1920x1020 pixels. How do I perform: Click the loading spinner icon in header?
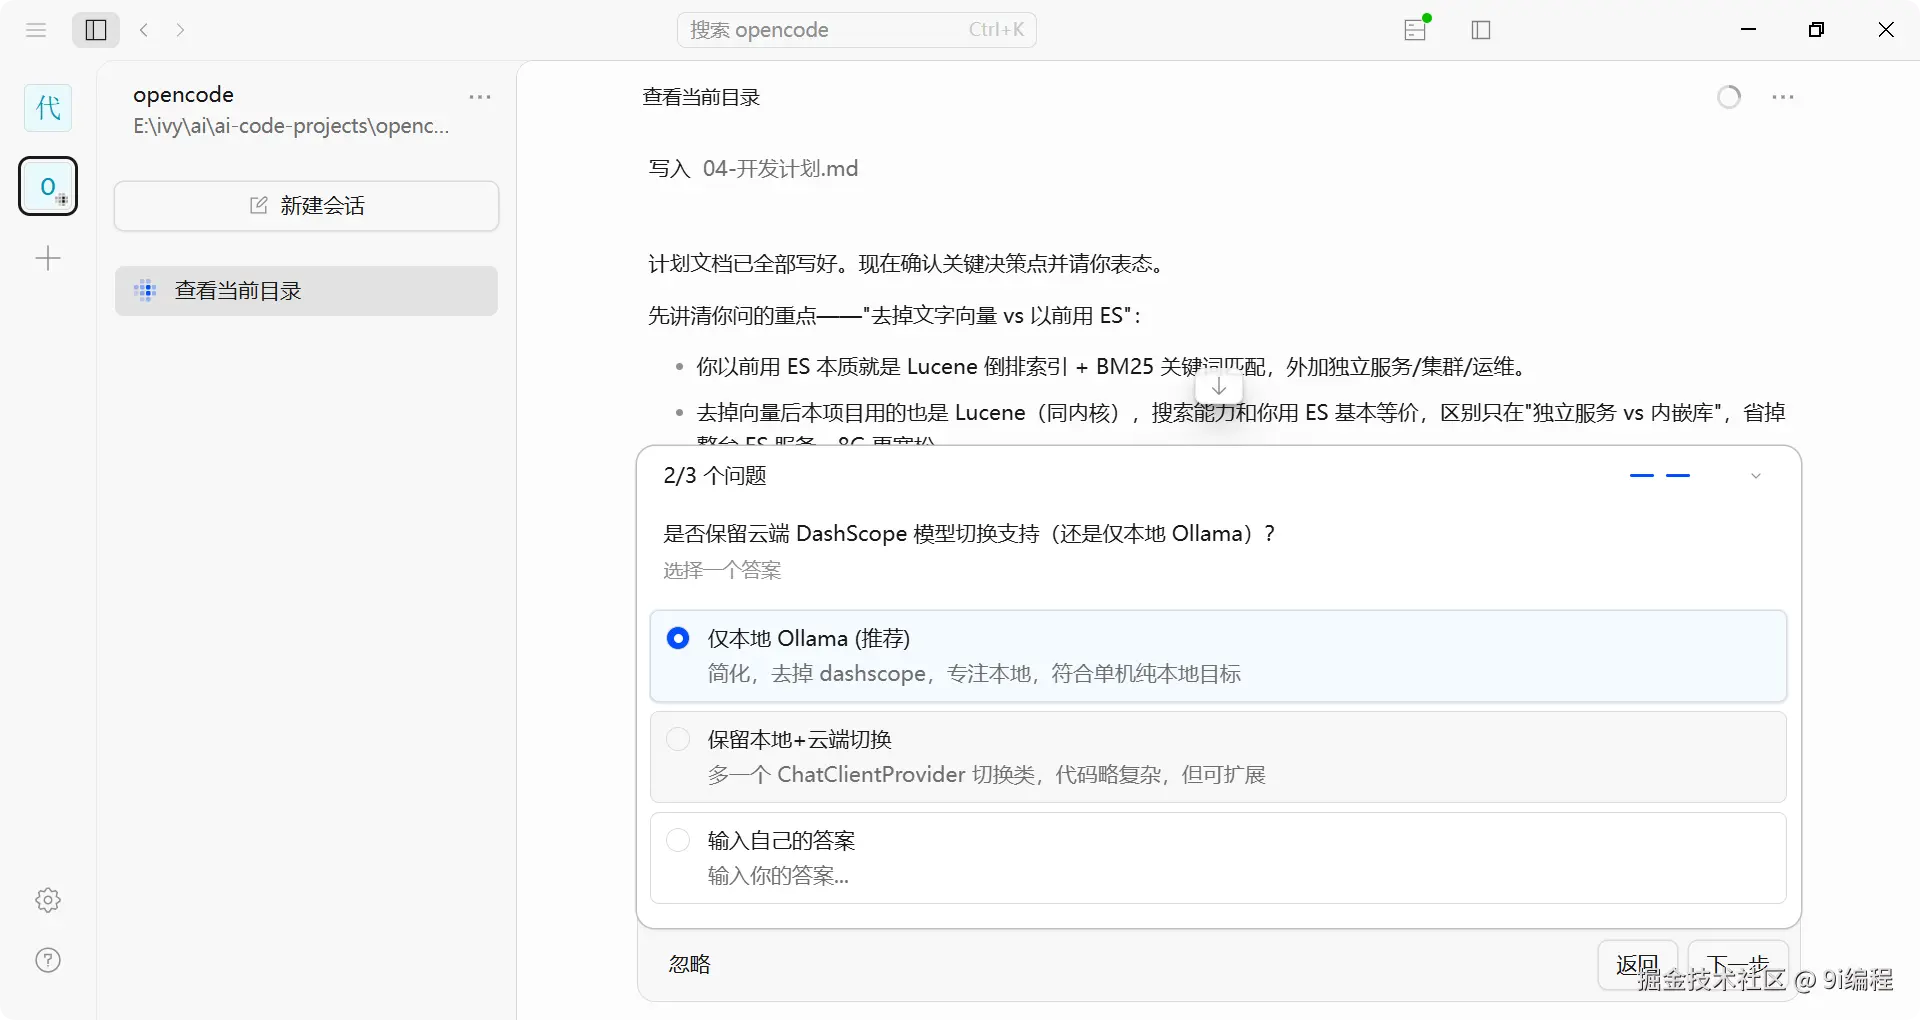click(x=1729, y=97)
